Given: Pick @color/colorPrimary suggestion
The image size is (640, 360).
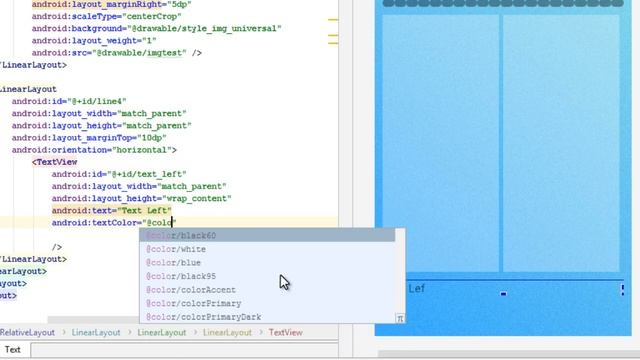Looking at the screenshot, I should pos(267,303).
